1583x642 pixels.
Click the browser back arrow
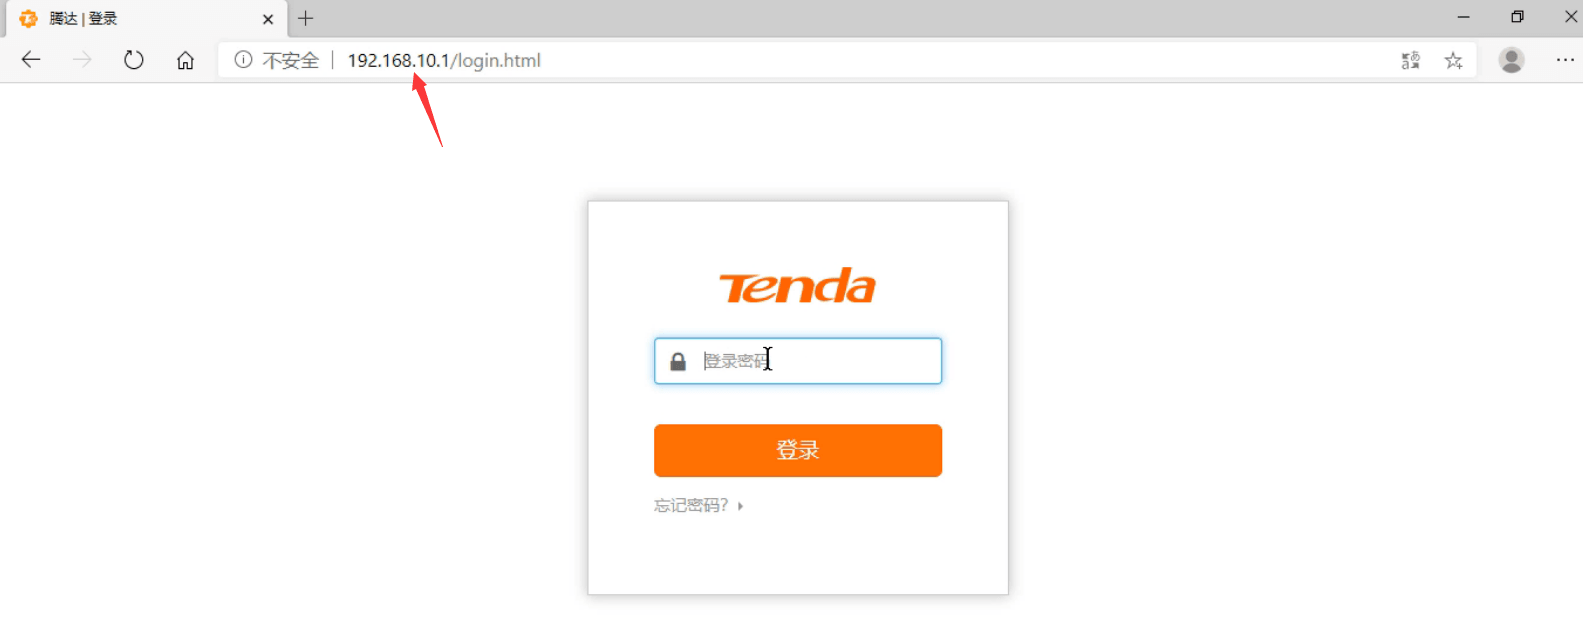31,60
